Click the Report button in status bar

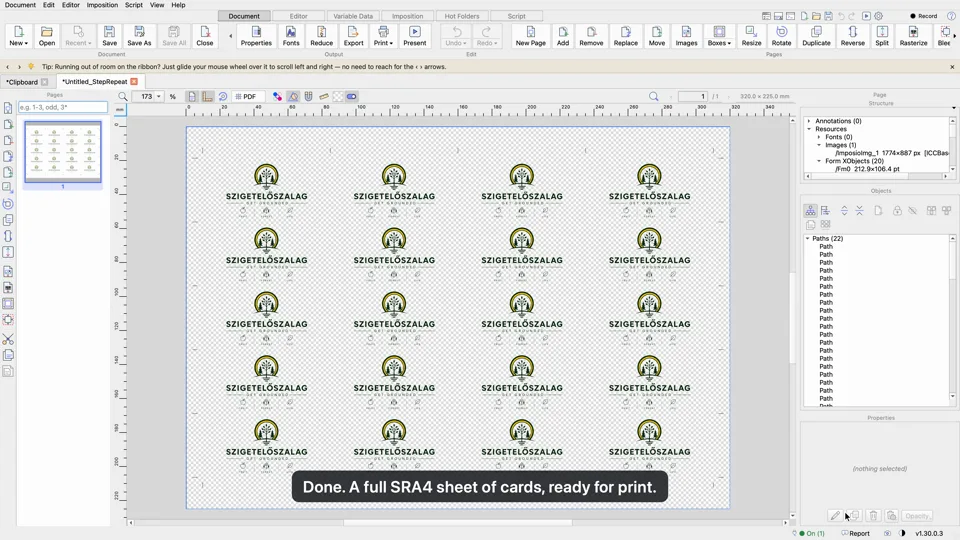coord(855,533)
